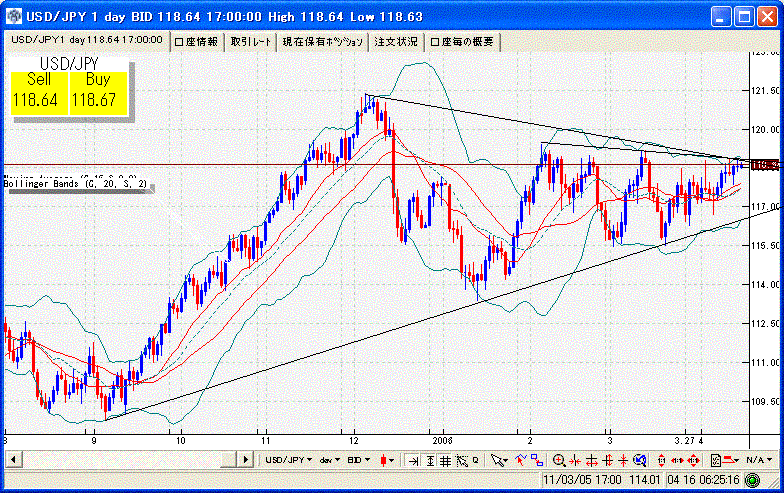Select the USD/JPY1 day chart tab
Image resolution: width=784 pixels, height=493 pixels.
tap(86, 40)
